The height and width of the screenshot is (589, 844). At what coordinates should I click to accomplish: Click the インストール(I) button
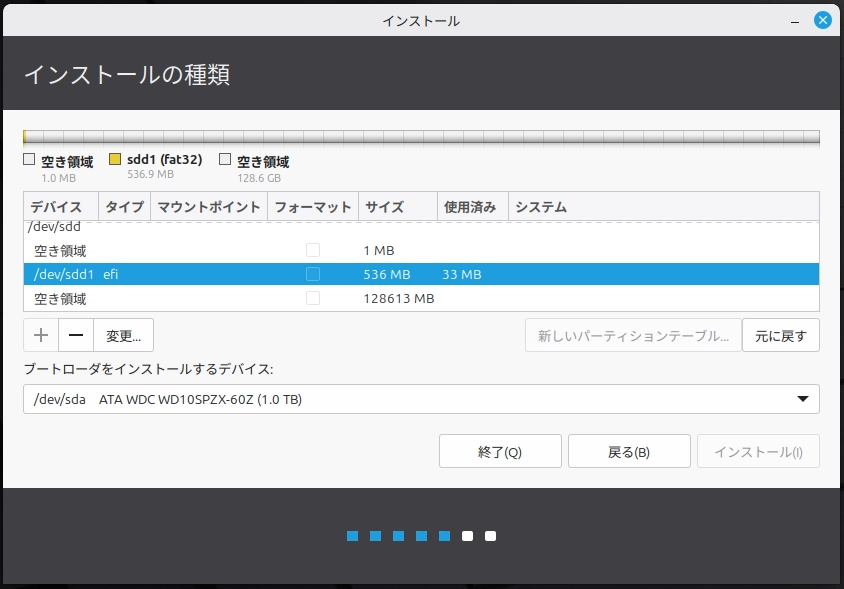click(x=757, y=450)
